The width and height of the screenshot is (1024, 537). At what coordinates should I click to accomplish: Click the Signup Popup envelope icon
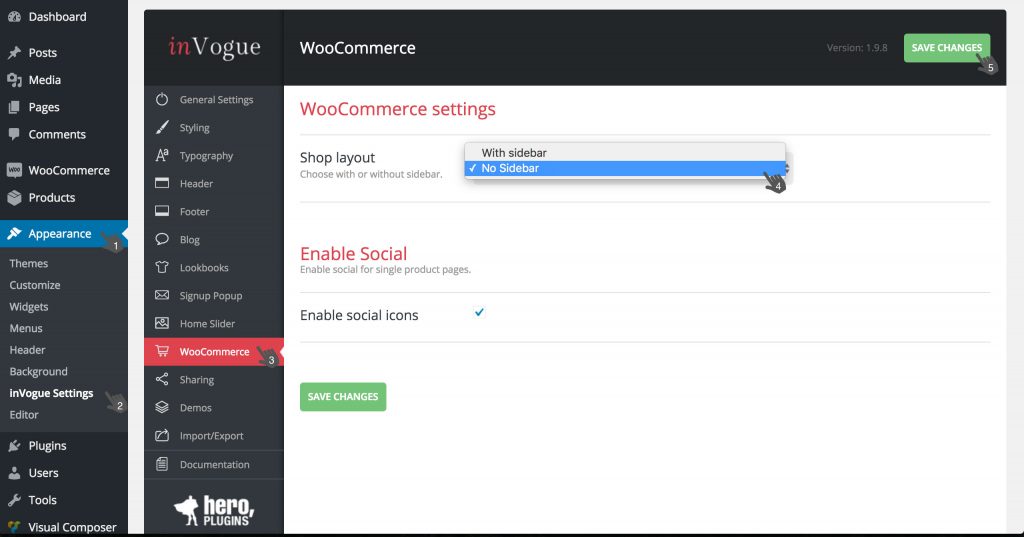tap(162, 295)
